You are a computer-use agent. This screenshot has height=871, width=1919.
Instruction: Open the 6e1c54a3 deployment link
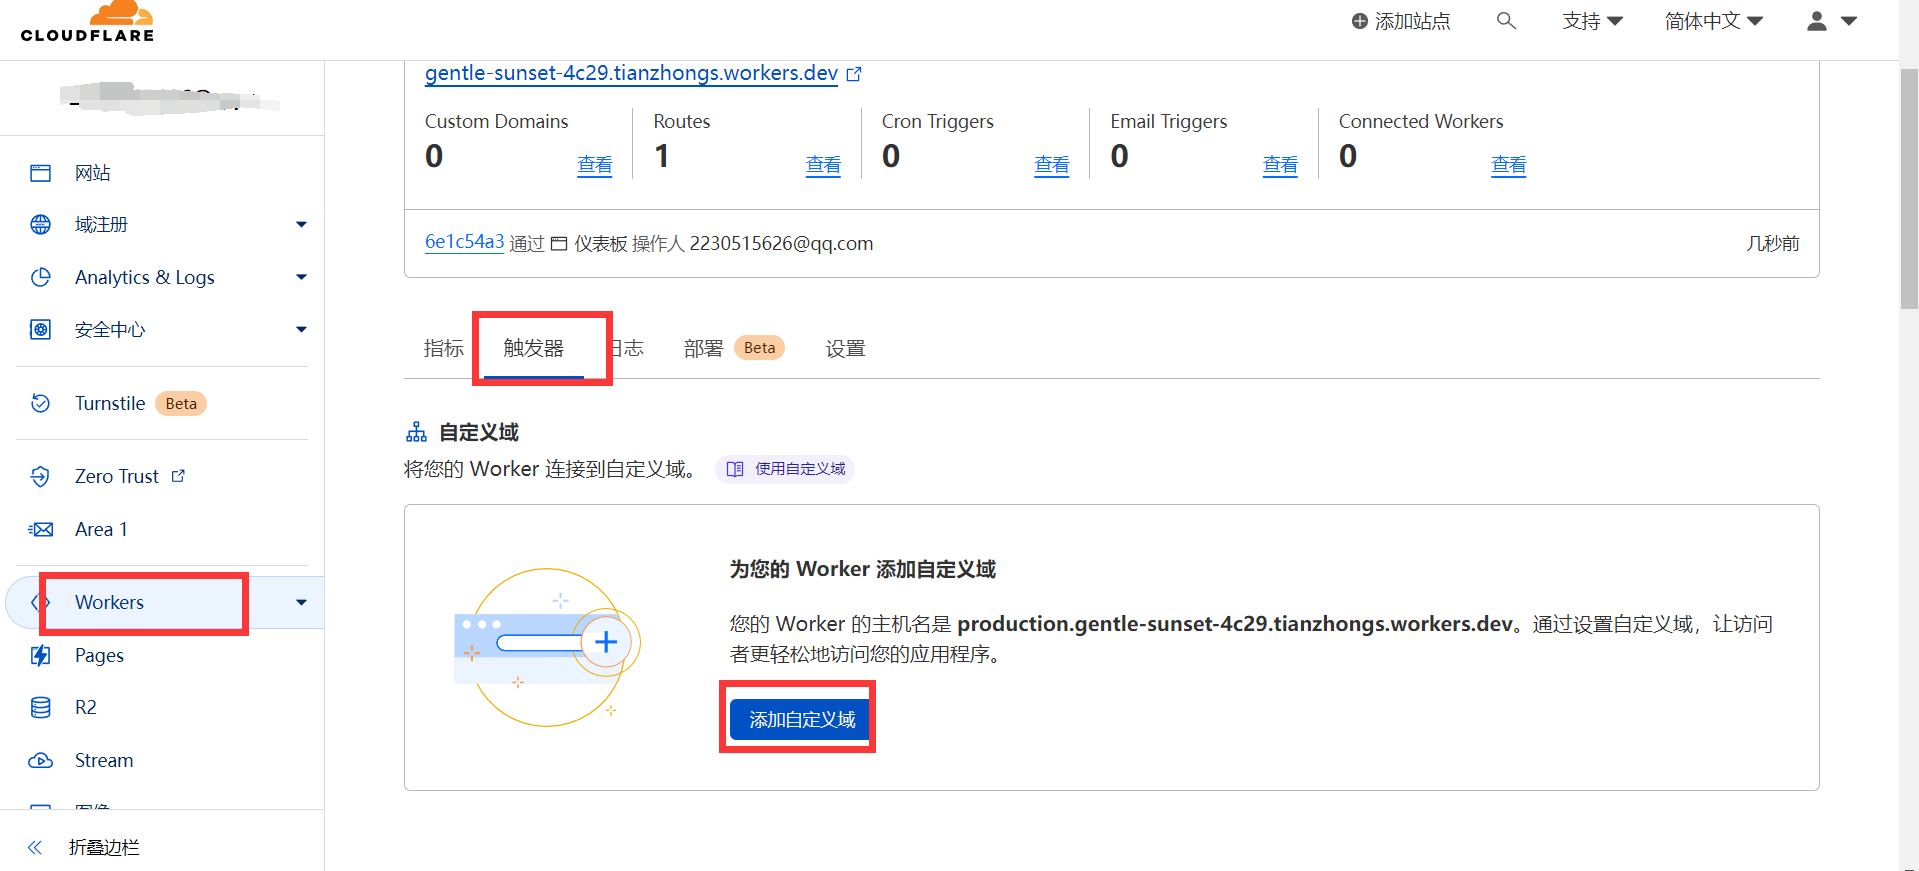464,242
